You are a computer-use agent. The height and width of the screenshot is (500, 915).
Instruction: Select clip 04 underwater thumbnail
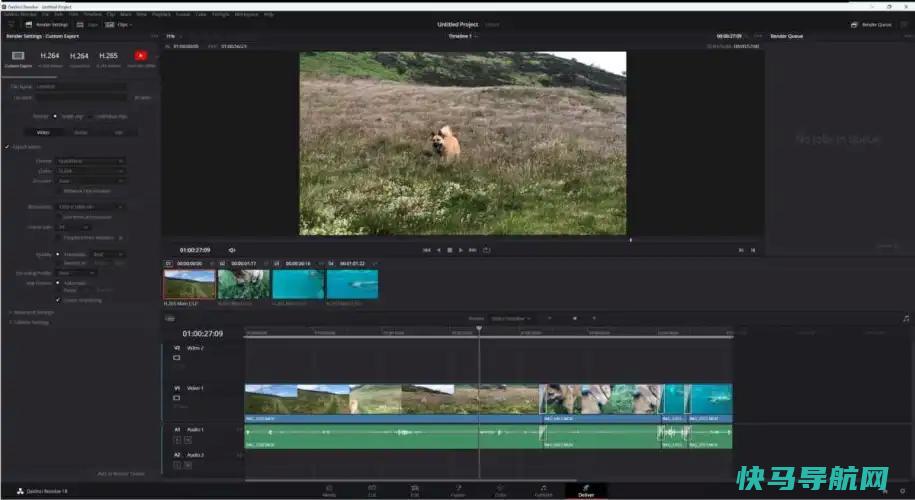pos(352,284)
